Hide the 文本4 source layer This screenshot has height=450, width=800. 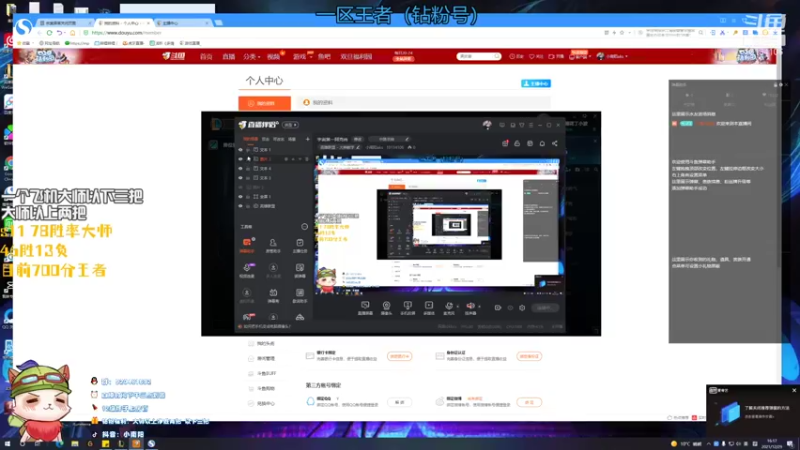pos(240,168)
